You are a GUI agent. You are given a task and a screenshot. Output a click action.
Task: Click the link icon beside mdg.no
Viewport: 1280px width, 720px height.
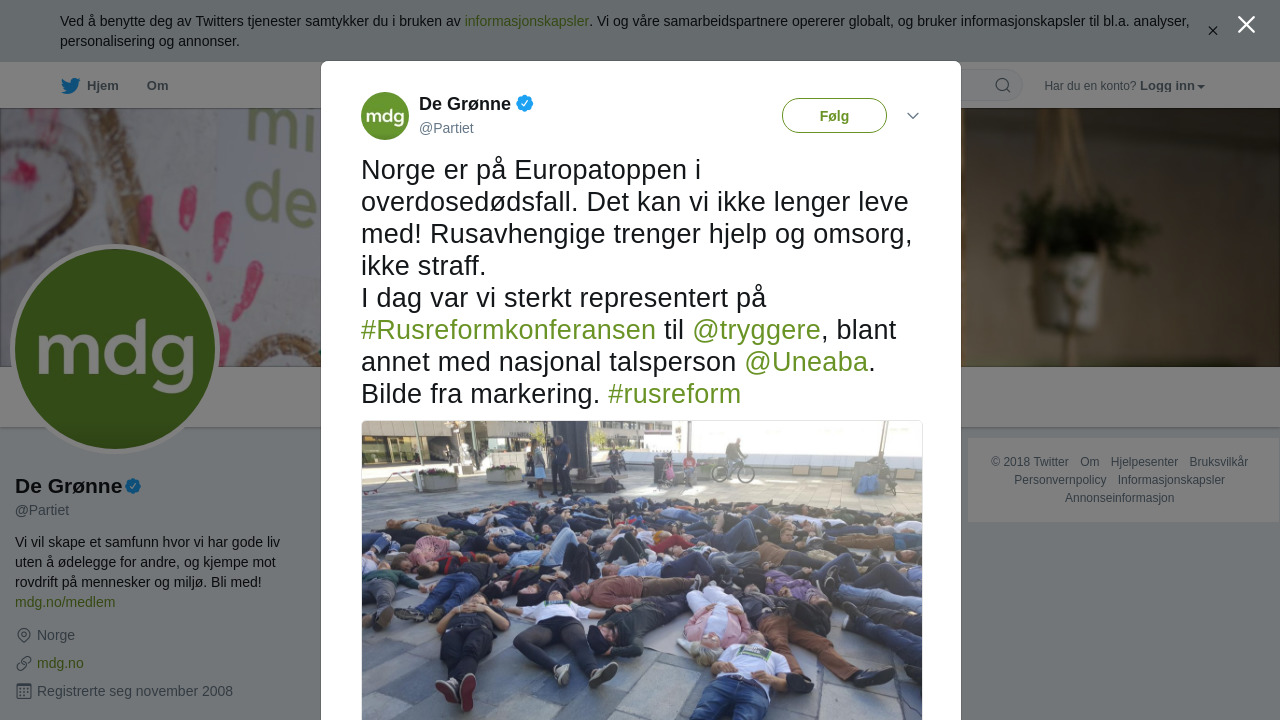pyautogui.click(x=24, y=663)
